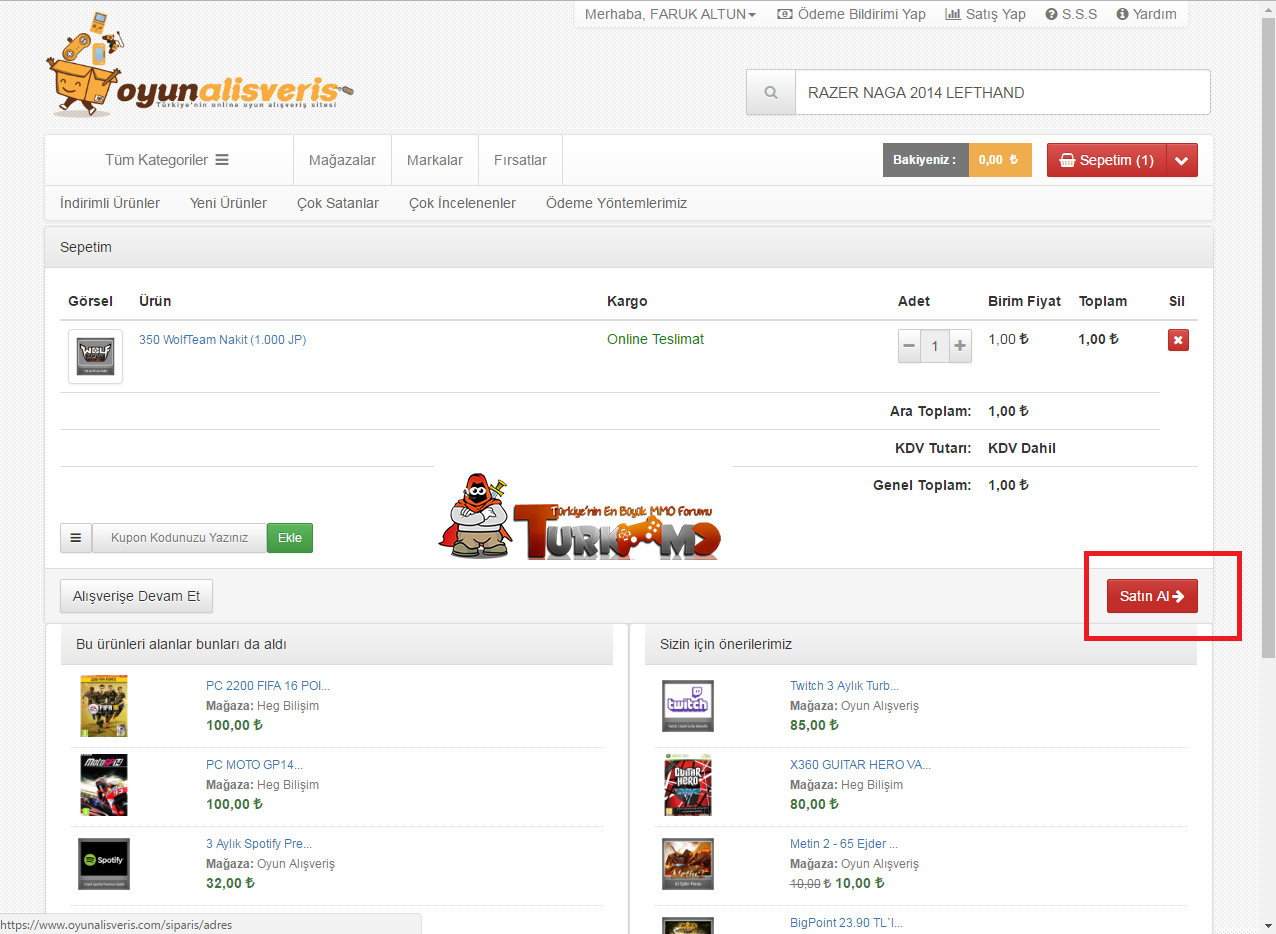Viewport: 1276px width, 934px height.
Task: Click the oyunalisveris site logo
Action: 199,64
